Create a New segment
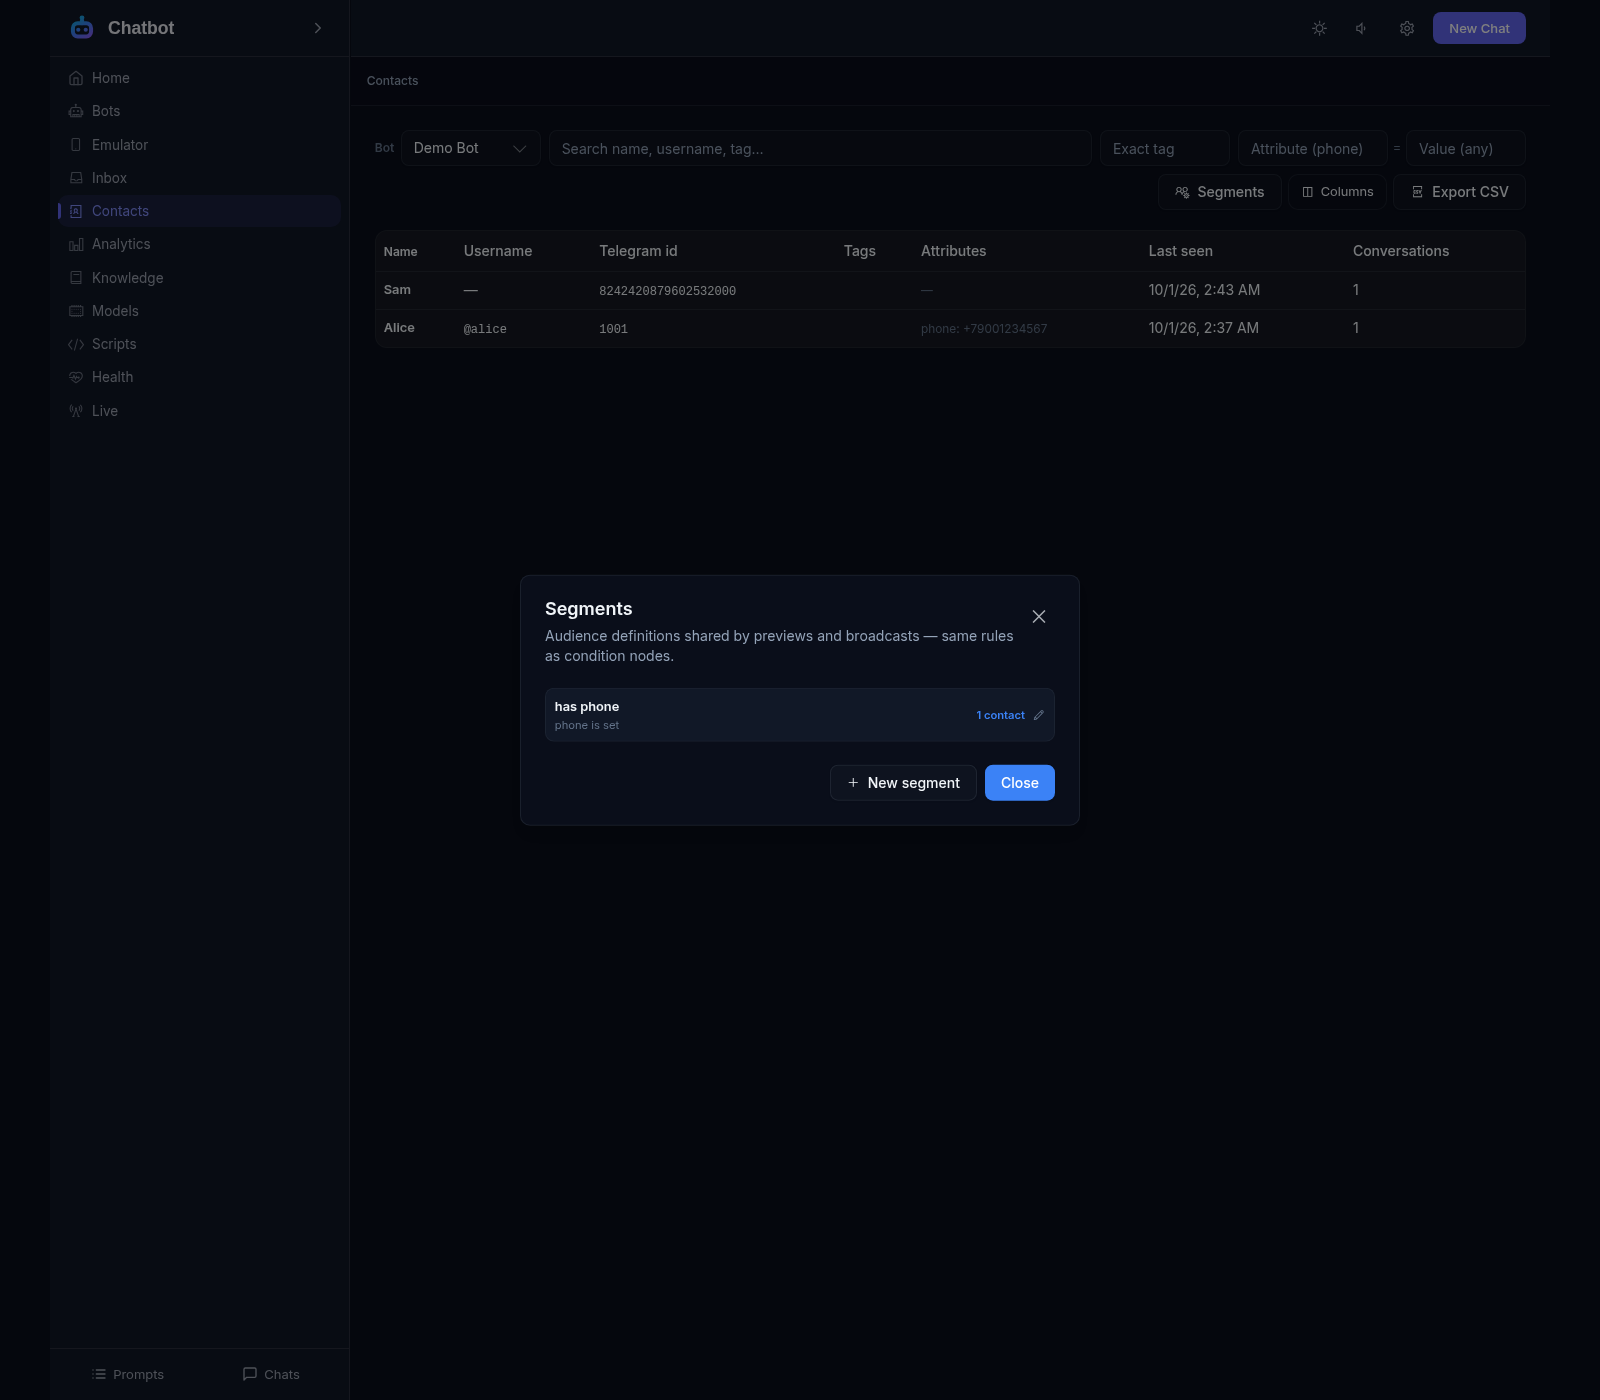Screen dimensions: 1600x1400 pos(903,783)
